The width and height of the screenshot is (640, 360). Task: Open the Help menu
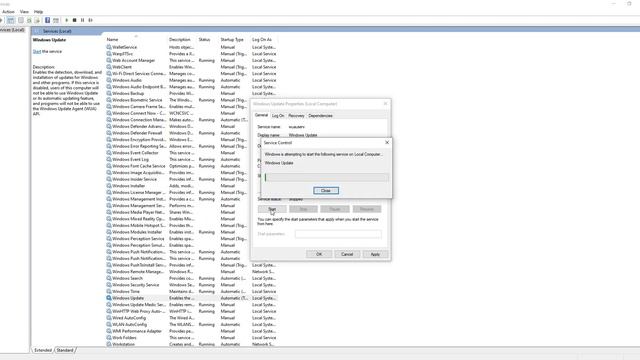(38, 12)
